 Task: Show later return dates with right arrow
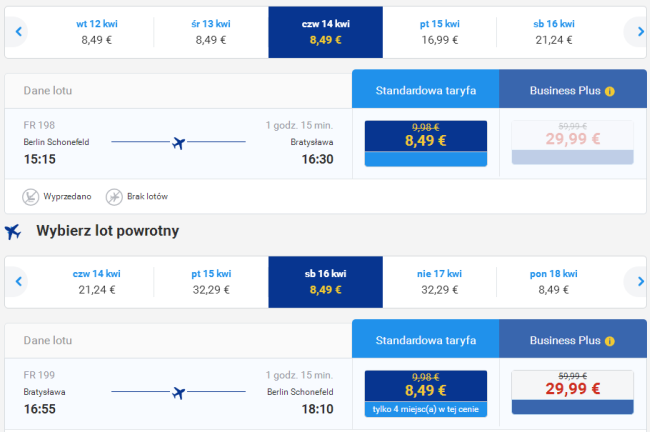(x=639, y=282)
